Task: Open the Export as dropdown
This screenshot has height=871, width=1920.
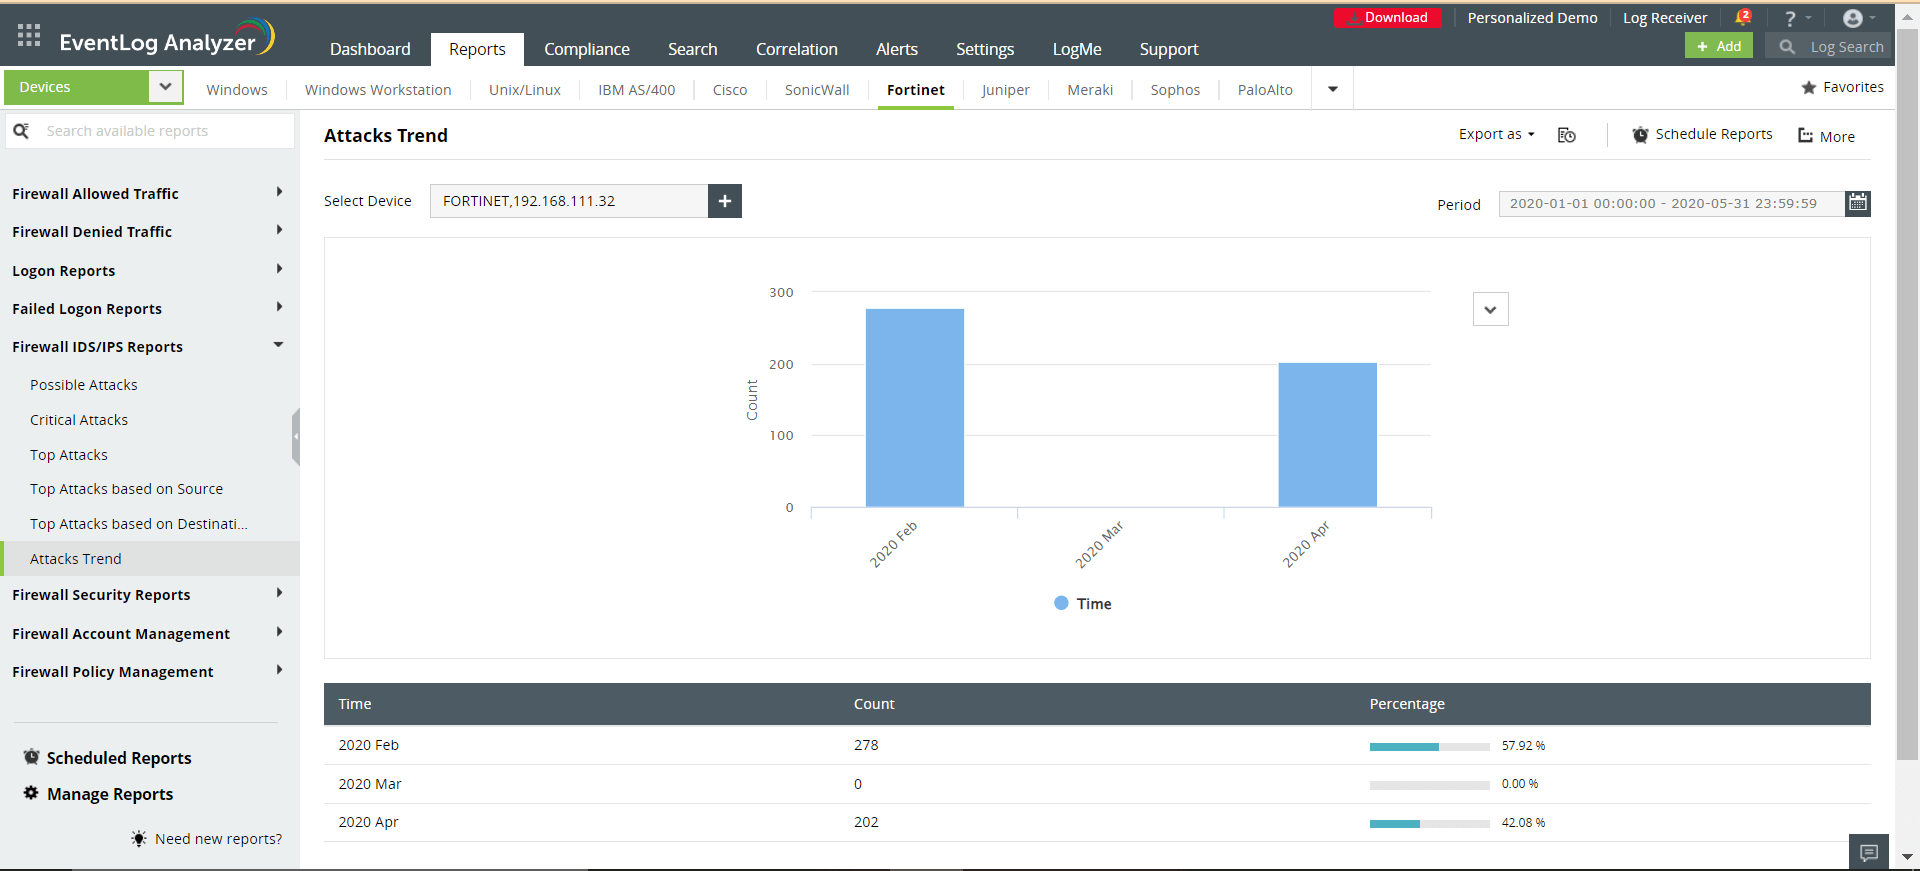Action: pyautogui.click(x=1496, y=134)
